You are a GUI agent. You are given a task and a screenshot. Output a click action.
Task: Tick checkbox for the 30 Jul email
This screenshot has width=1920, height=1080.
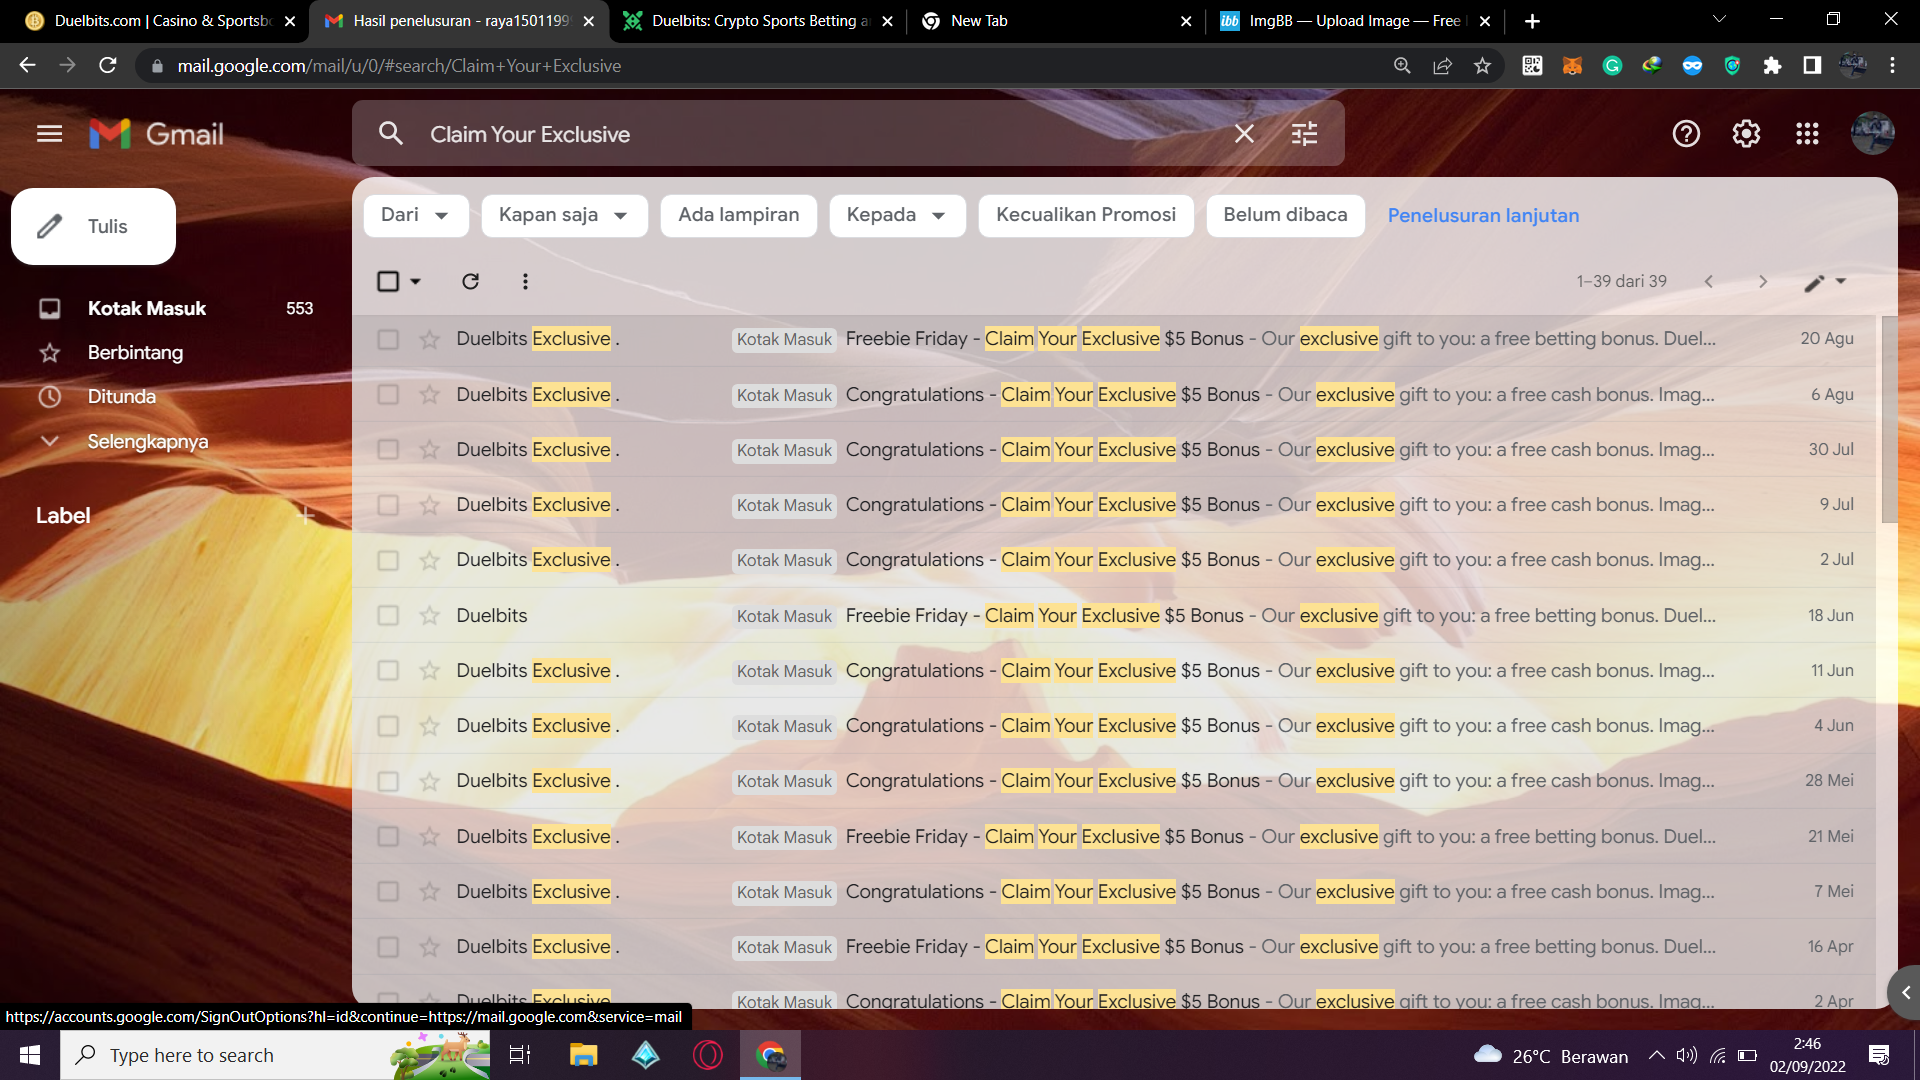388,450
